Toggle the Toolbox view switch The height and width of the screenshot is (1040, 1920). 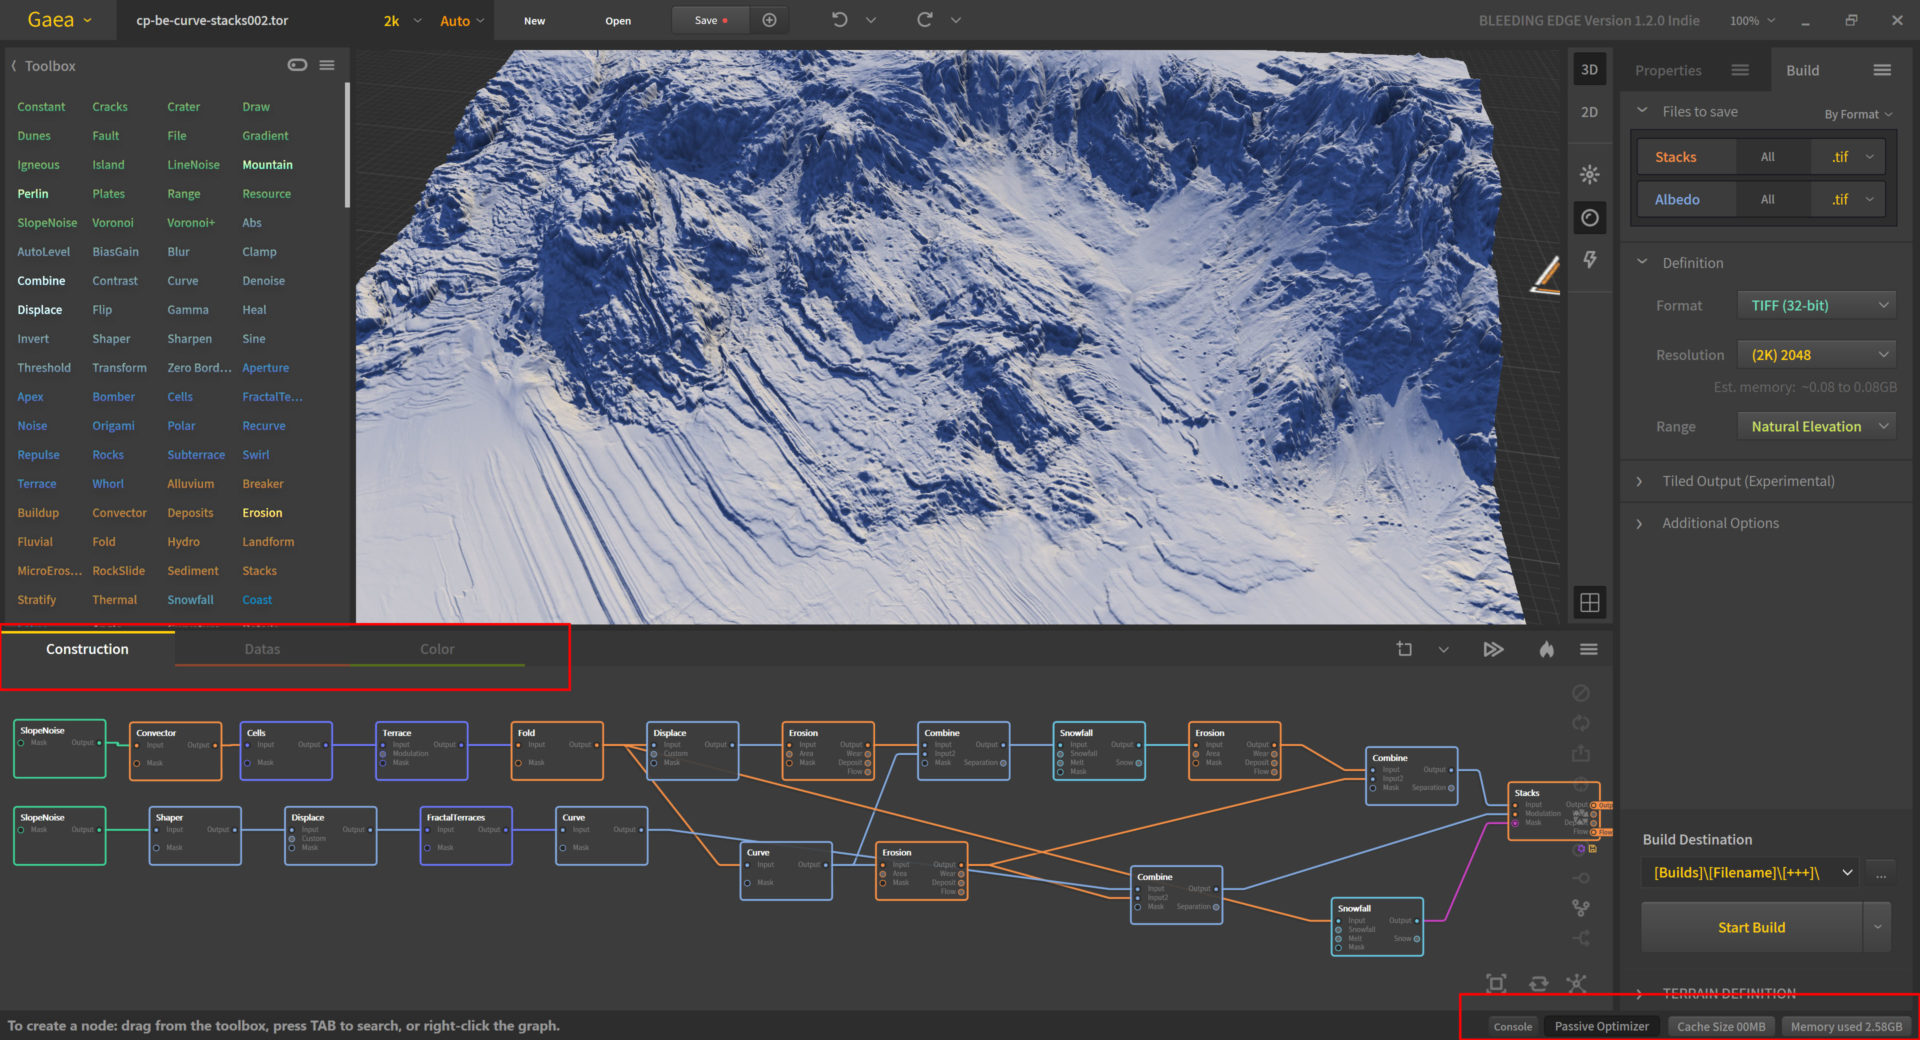pyautogui.click(x=297, y=65)
